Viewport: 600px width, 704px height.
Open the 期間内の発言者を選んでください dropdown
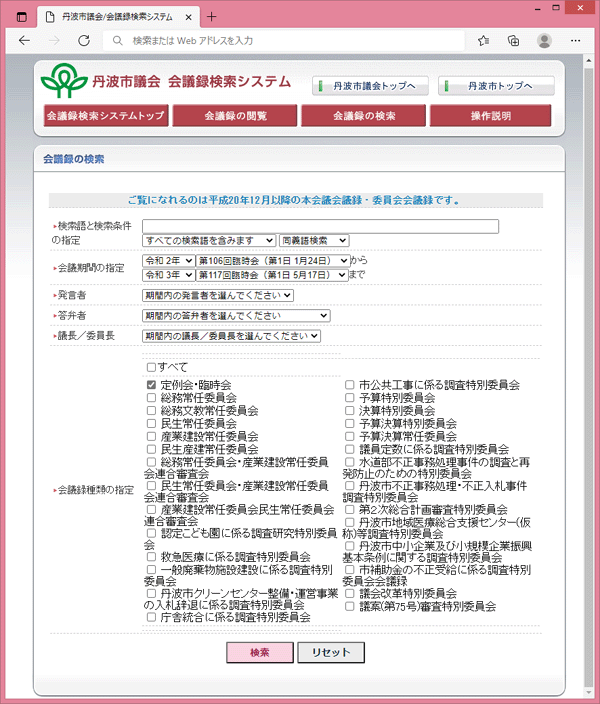point(218,295)
